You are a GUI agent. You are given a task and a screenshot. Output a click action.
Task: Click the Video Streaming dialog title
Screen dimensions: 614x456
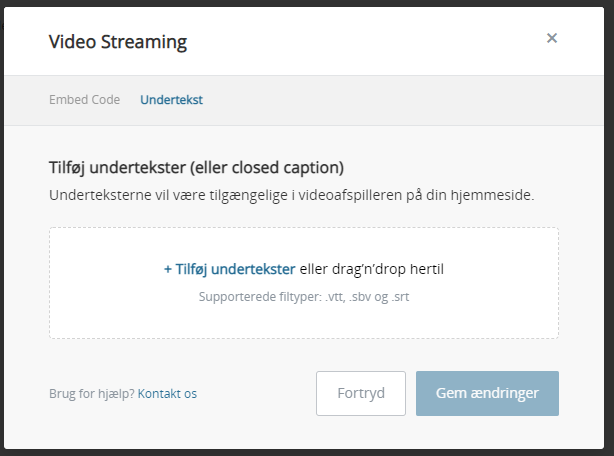(x=118, y=42)
